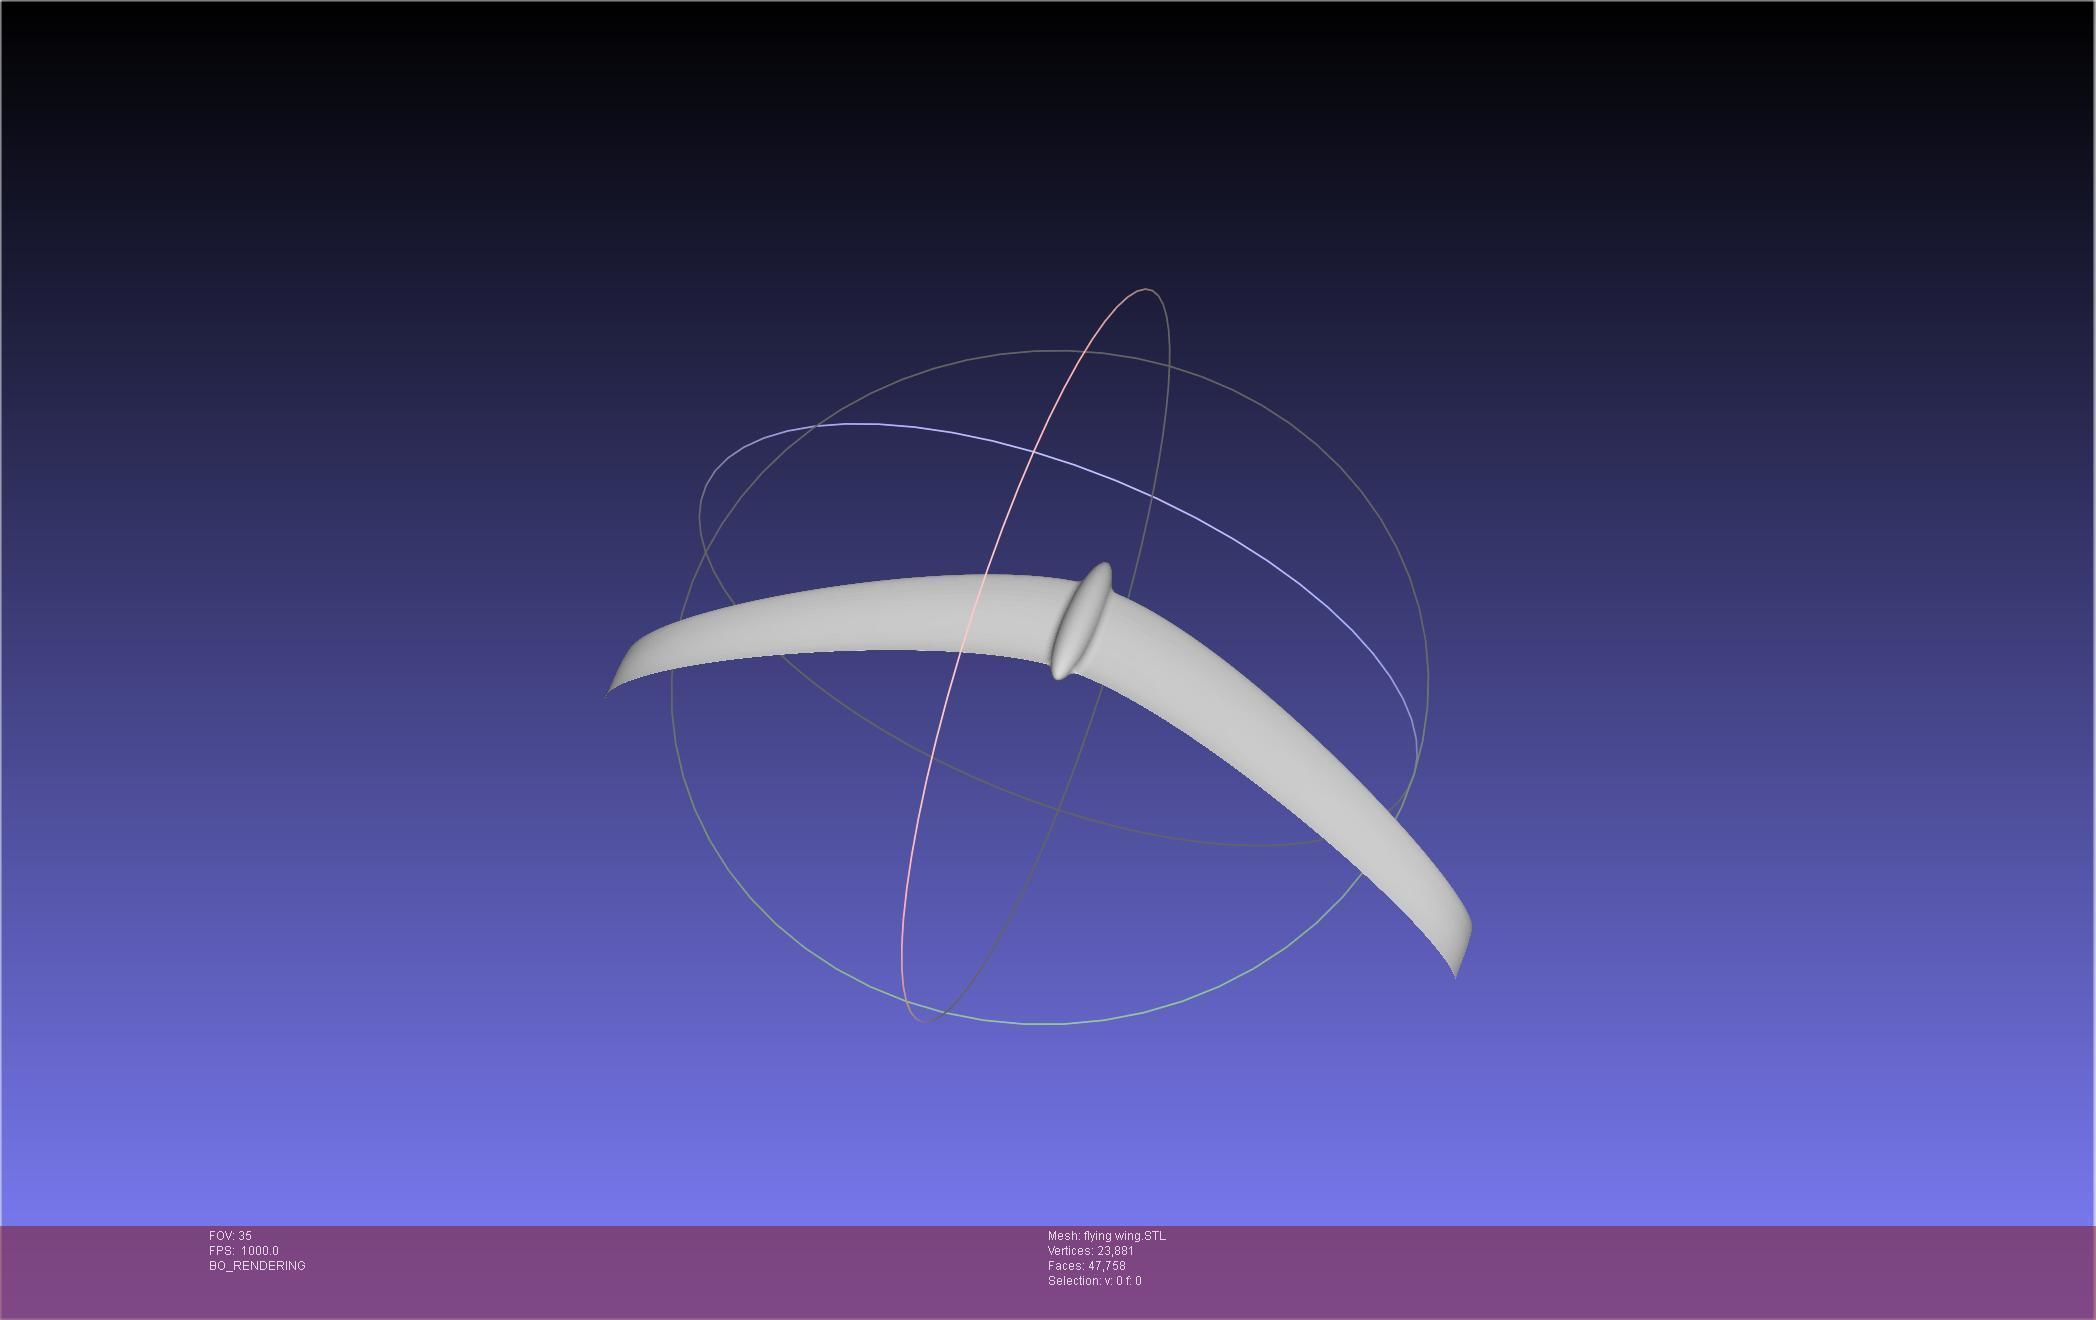
Task: Click the Selection: v: 0 f: 0 text
Action: coord(1095,1281)
